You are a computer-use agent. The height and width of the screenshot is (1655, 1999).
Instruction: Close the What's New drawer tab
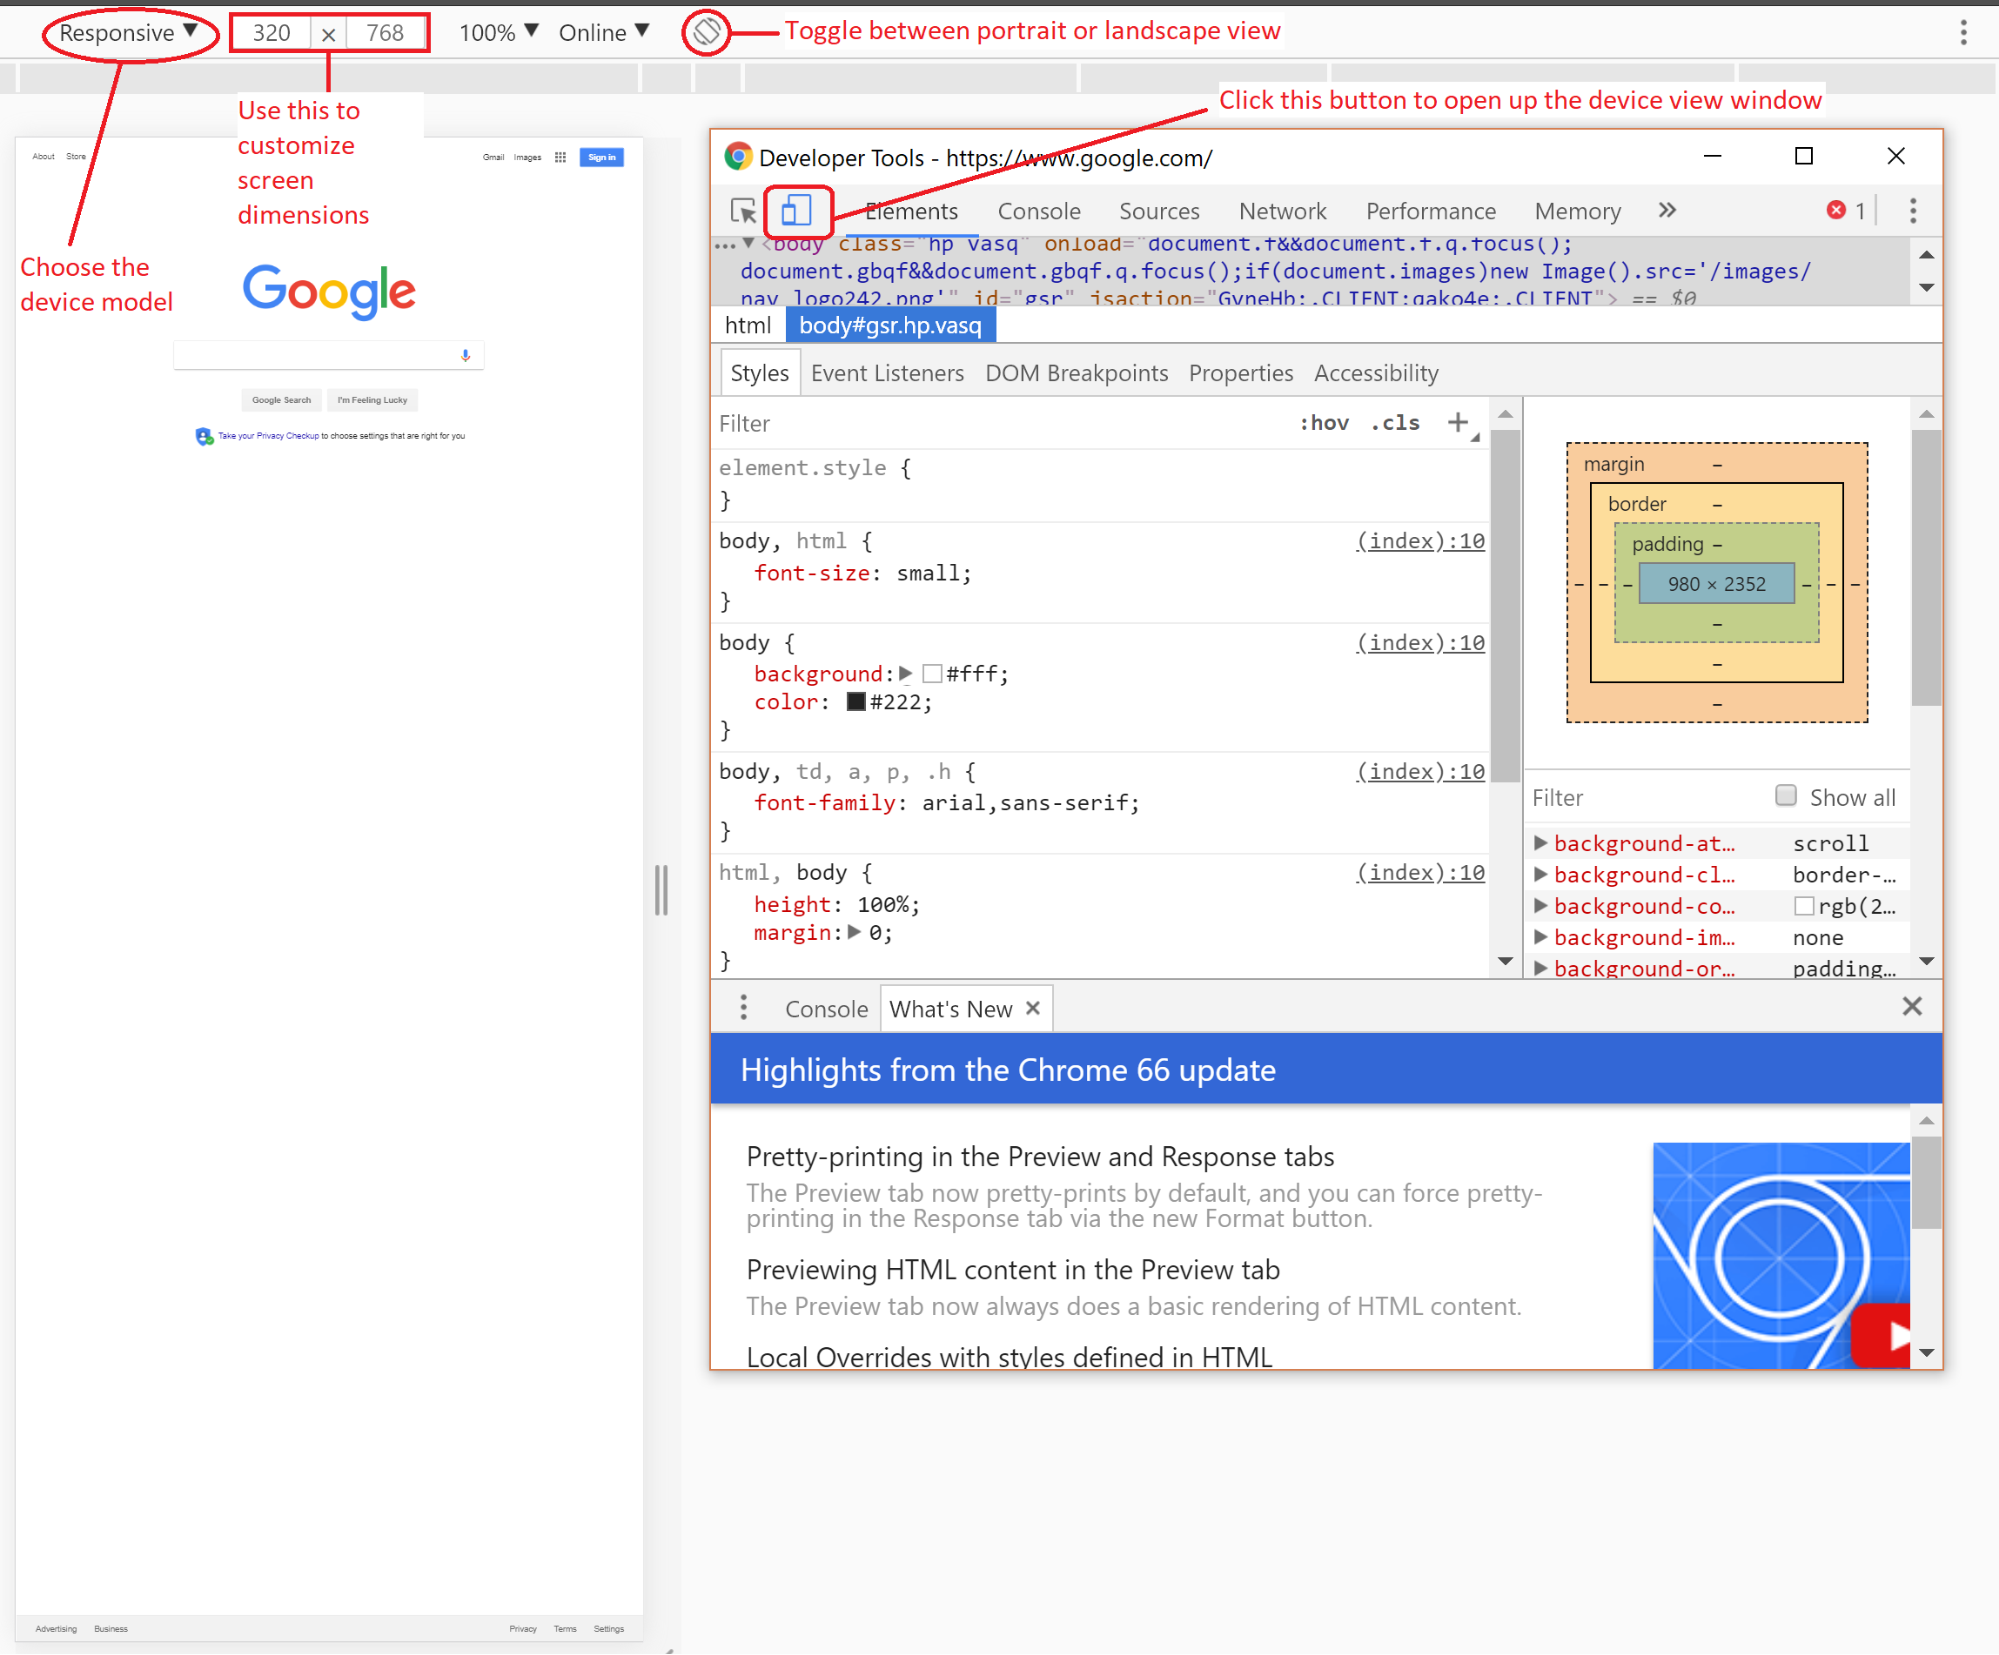click(1033, 1008)
